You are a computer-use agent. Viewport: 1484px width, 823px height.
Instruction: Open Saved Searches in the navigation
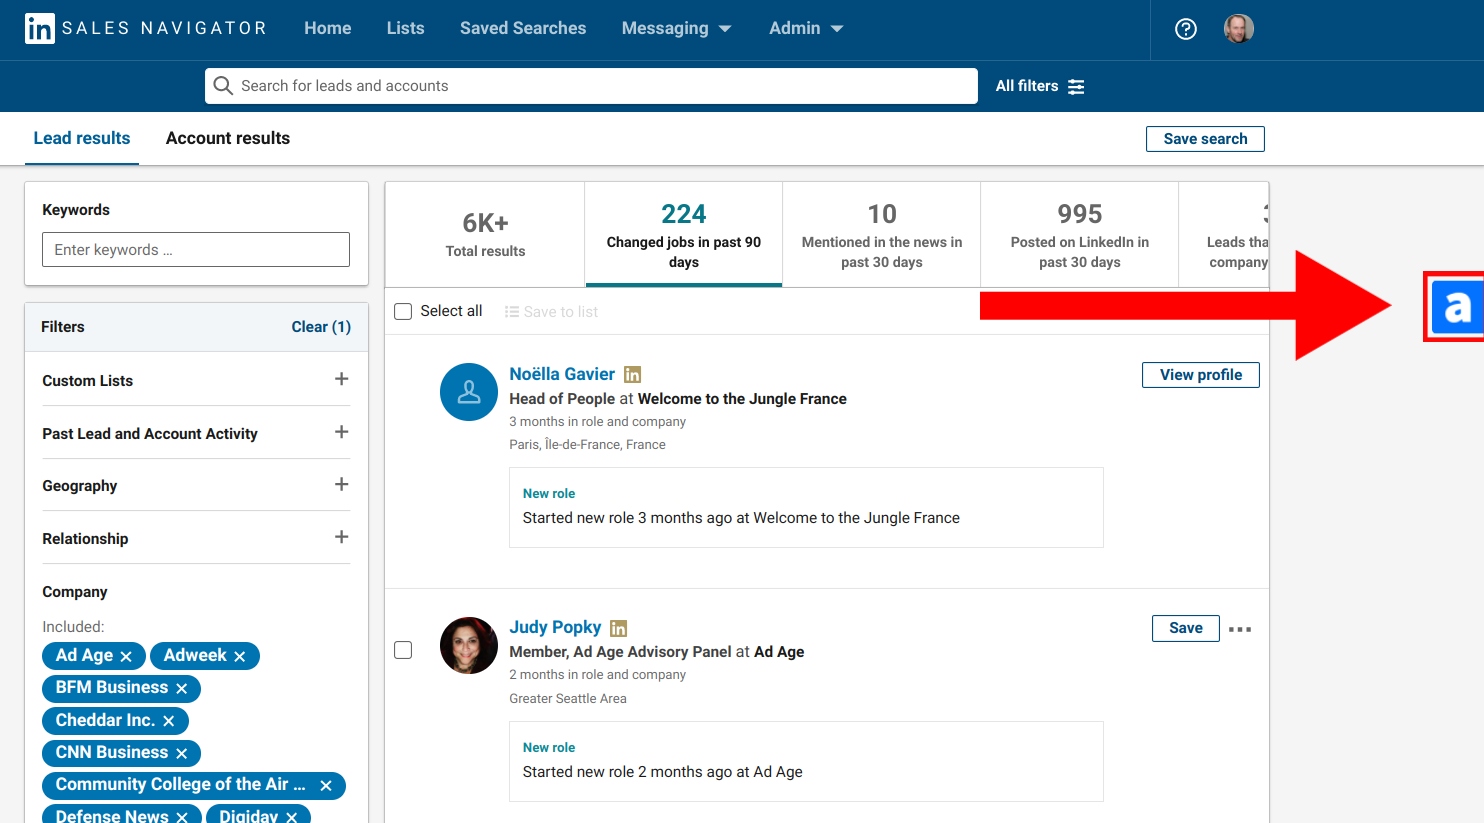[523, 28]
